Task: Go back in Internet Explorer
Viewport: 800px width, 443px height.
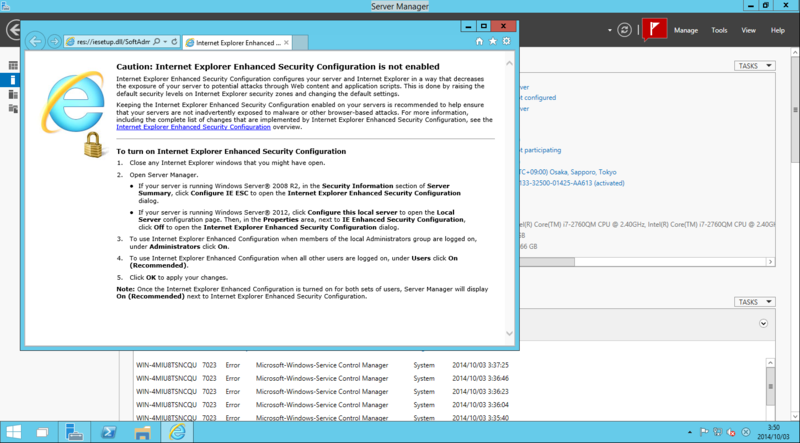Action: tap(35, 41)
